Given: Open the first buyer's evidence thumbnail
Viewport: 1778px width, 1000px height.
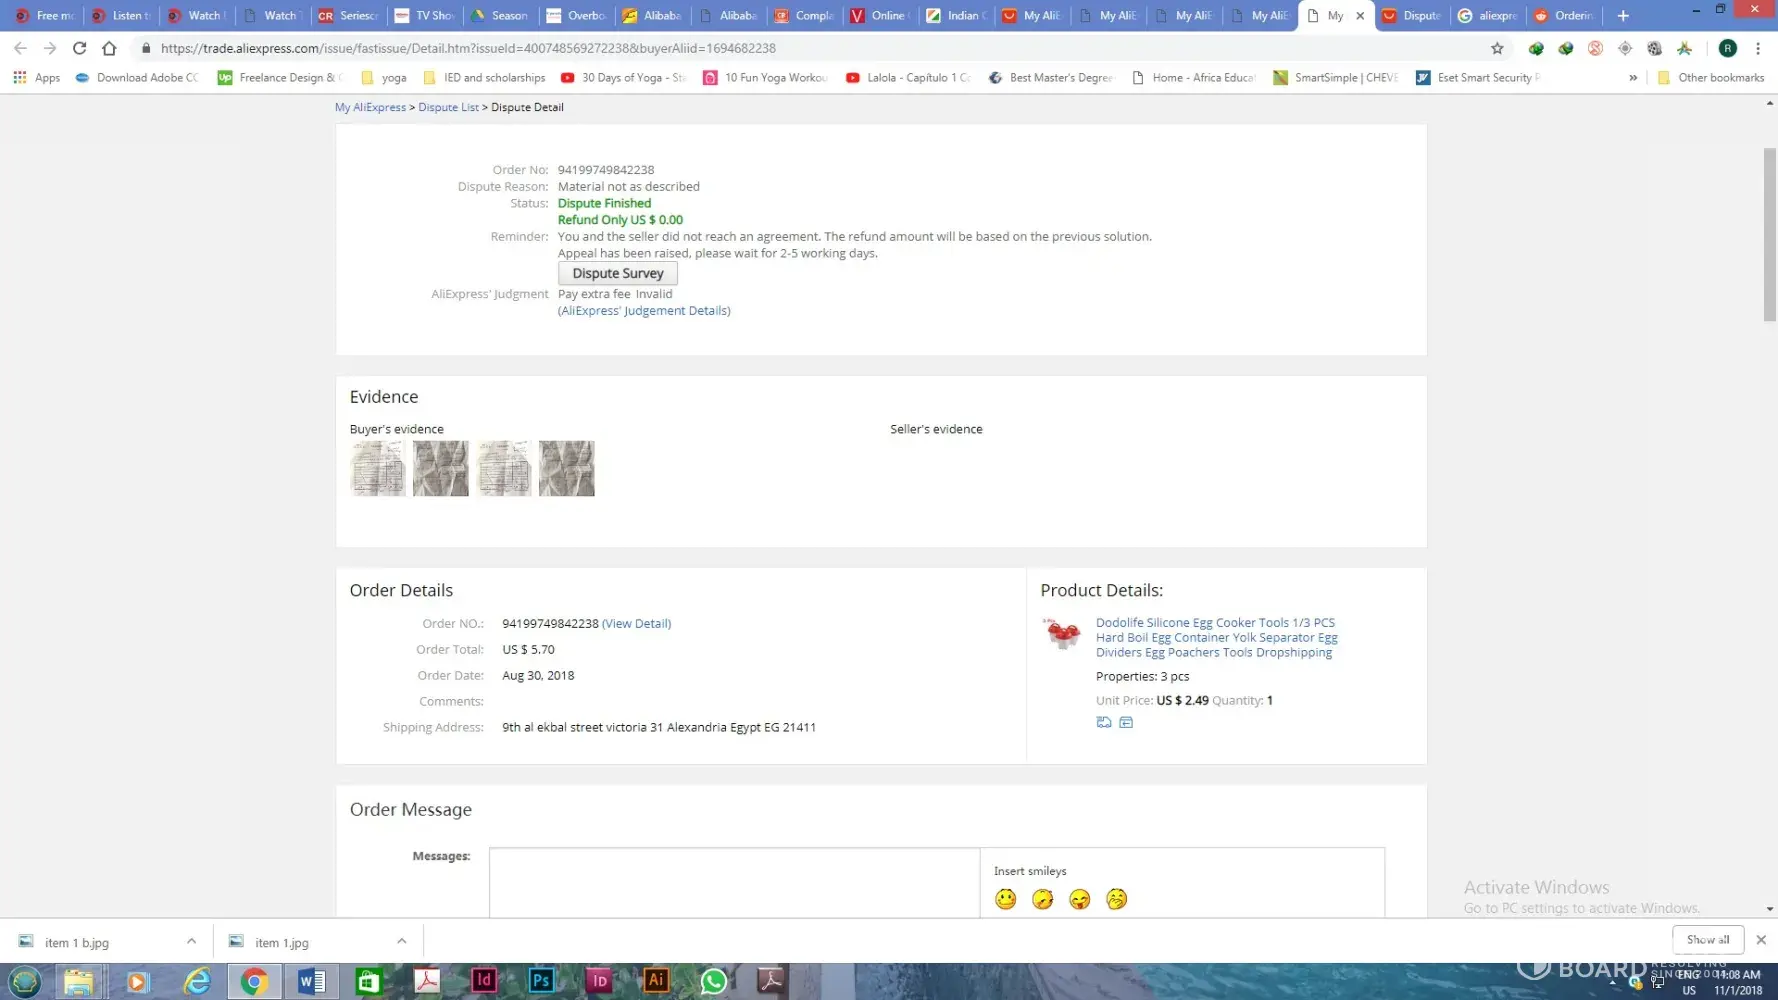Looking at the screenshot, I should click(x=378, y=468).
